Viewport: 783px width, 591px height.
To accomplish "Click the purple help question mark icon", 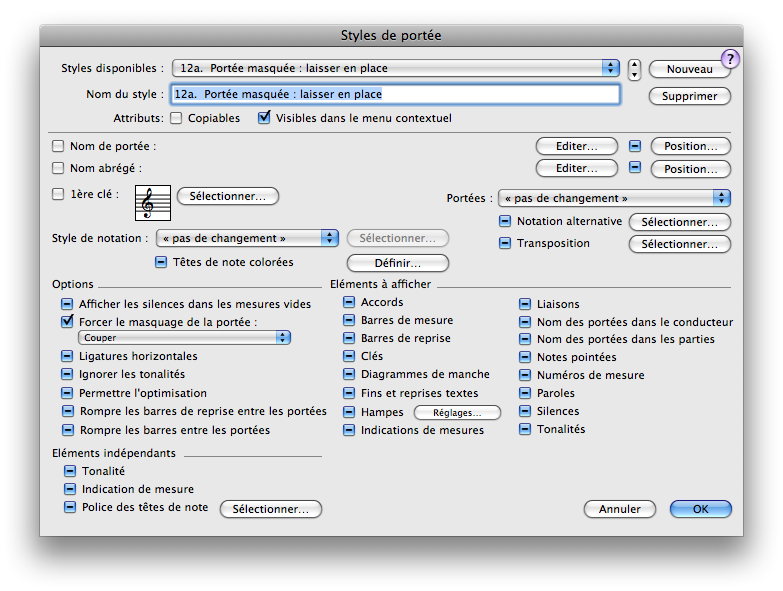I will pyautogui.click(x=730, y=59).
